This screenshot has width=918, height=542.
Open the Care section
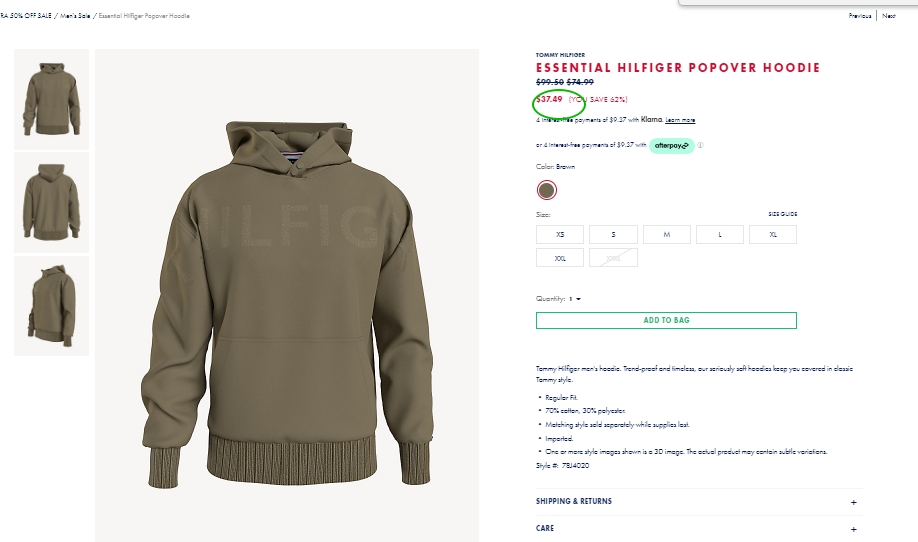coord(545,528)
